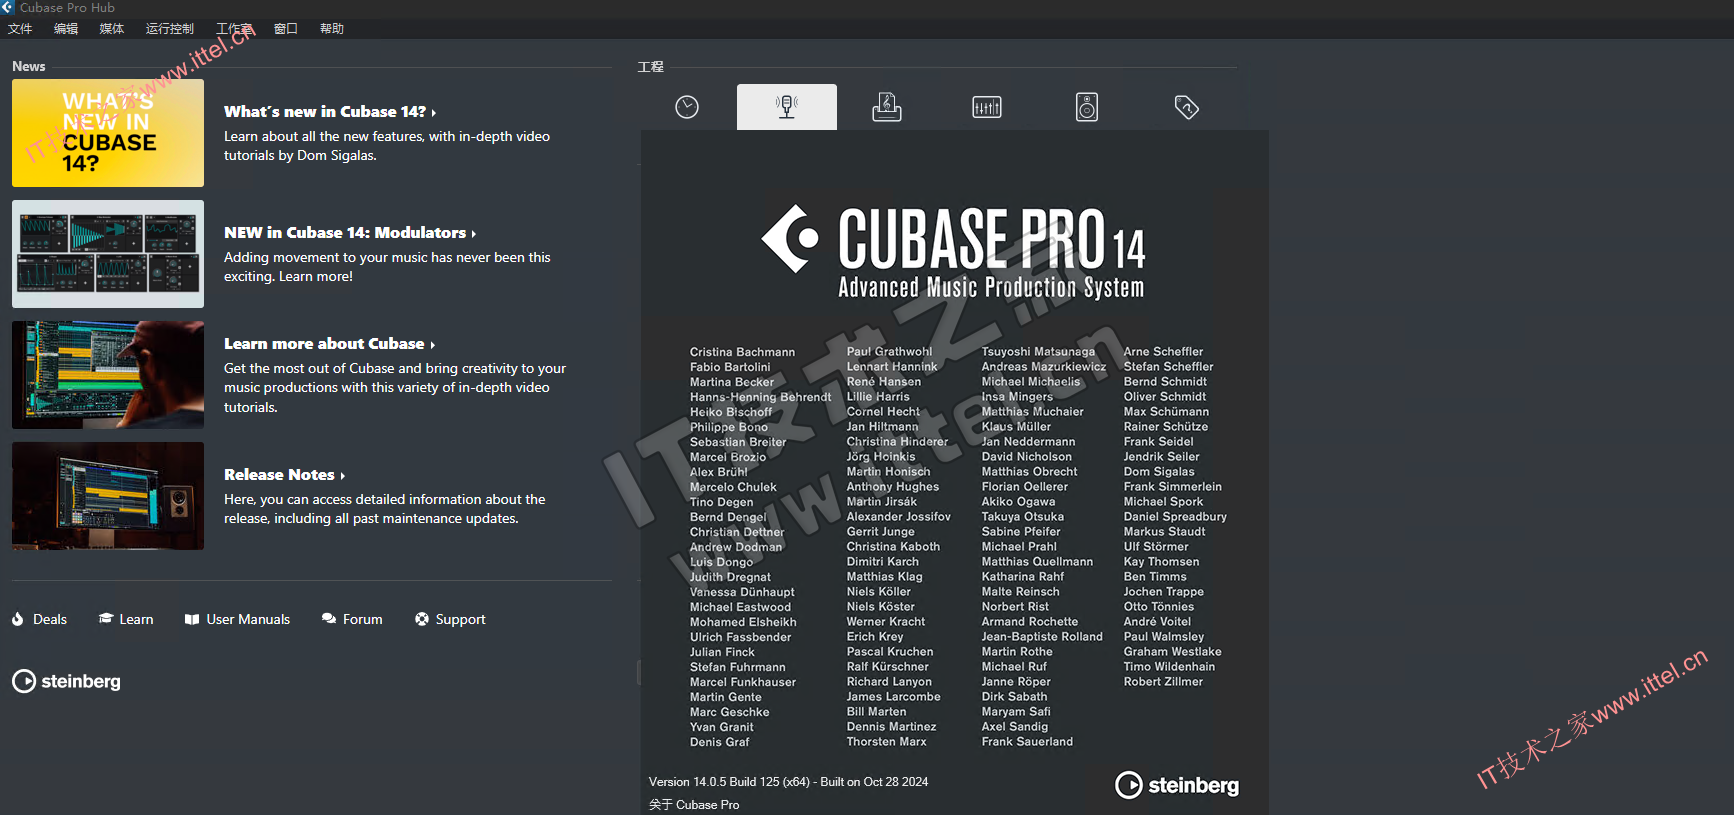This screenshot has width=1734, height=815.
Task: Open "NEW in Cubase 14: Modulators" headline
Action: point(350,233)
